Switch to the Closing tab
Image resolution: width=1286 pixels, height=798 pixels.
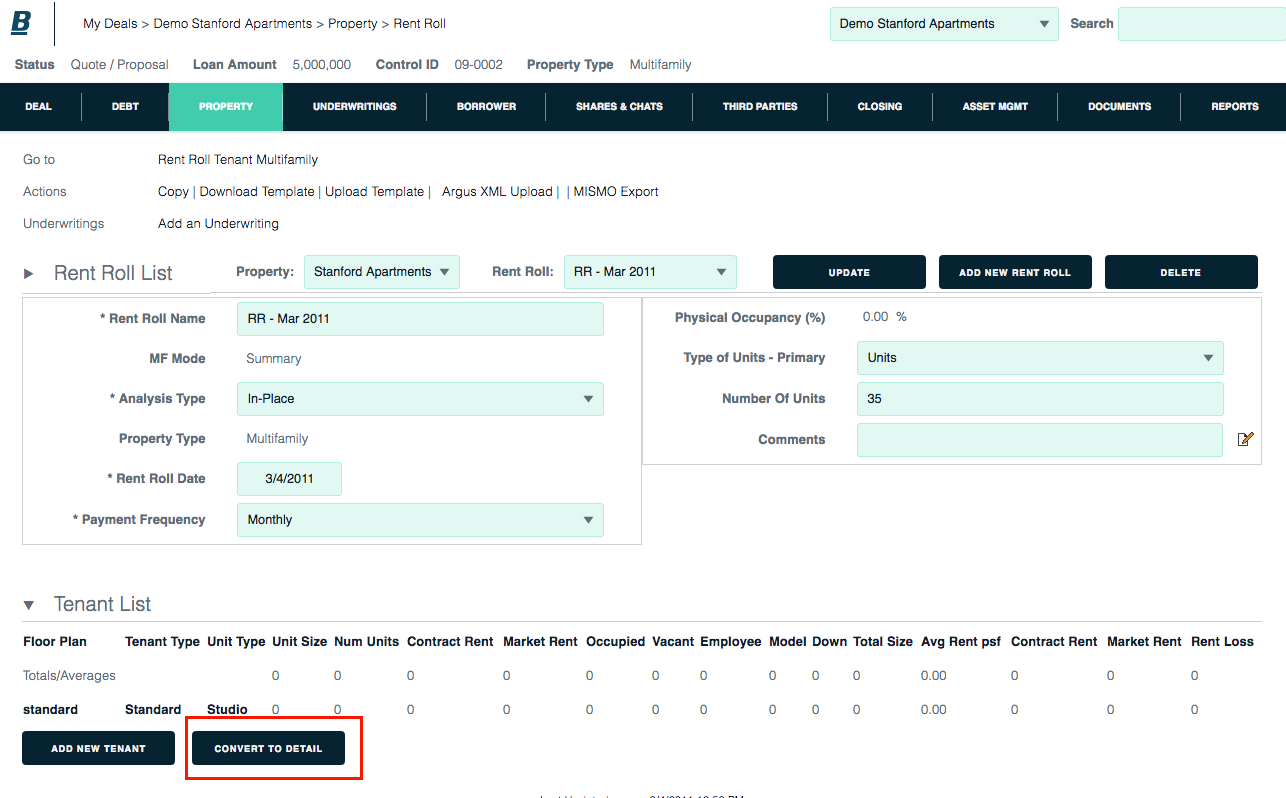[880, 106]
